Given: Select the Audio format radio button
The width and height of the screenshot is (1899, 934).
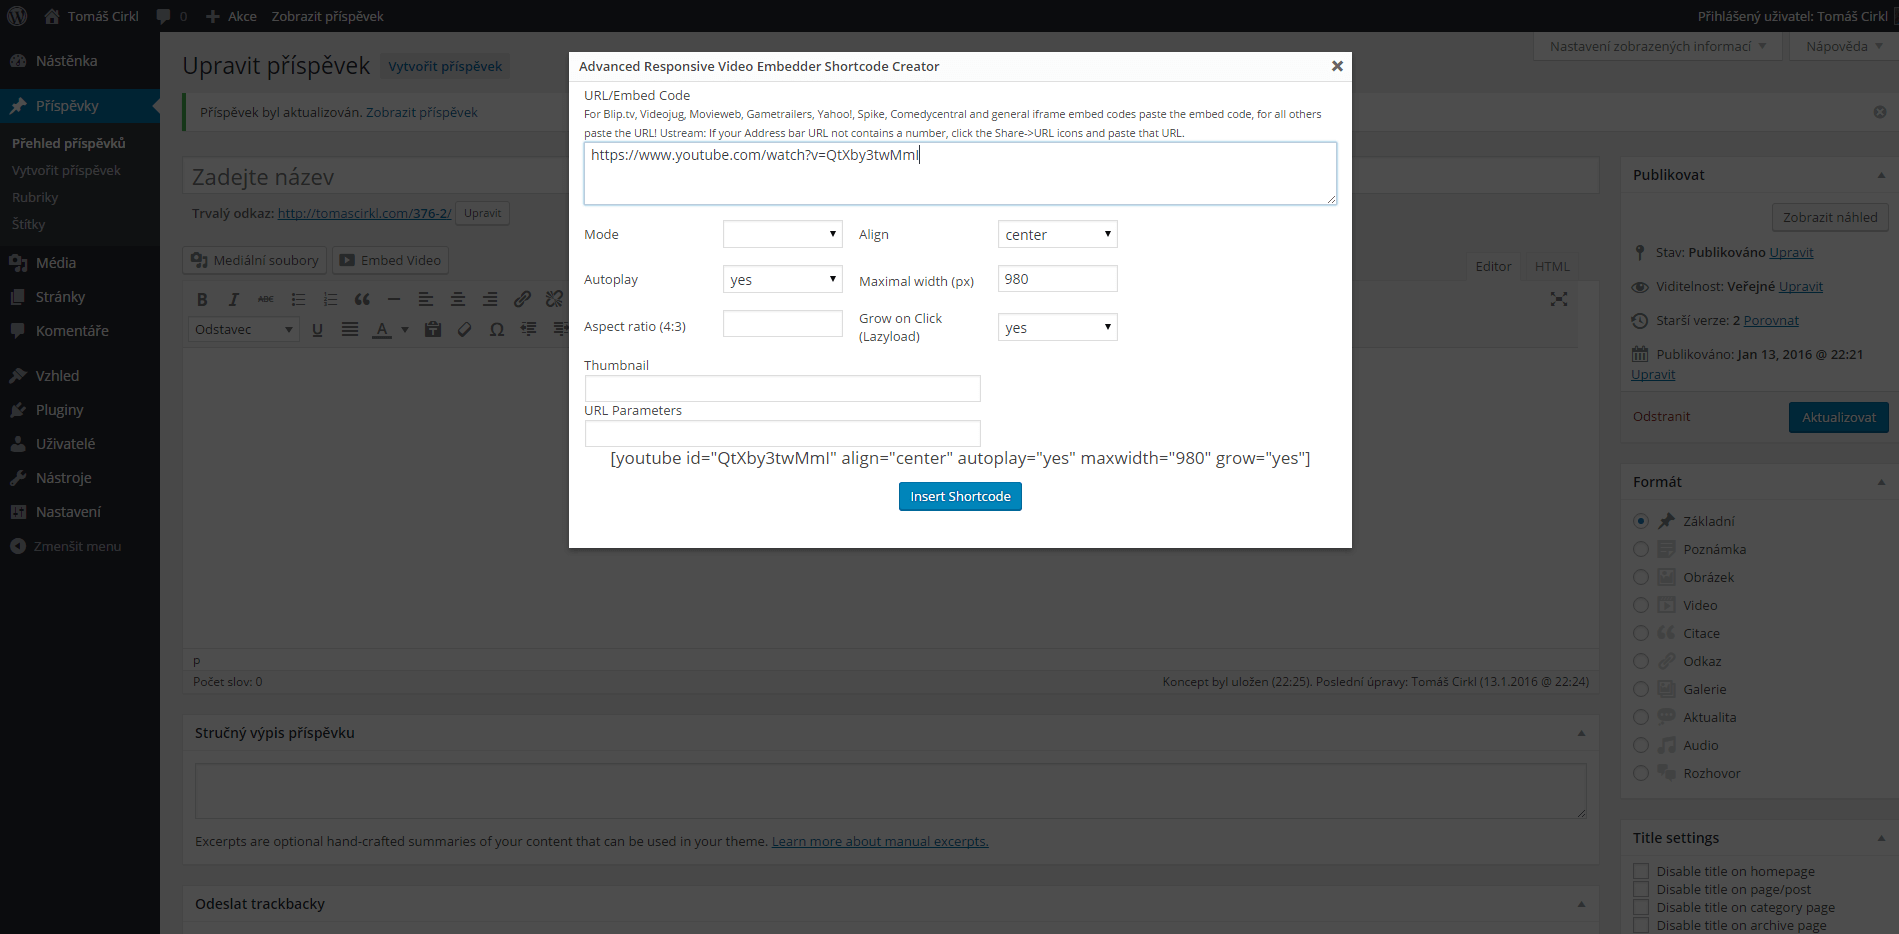Looking at the screenshot, I should coord(1641,745).
